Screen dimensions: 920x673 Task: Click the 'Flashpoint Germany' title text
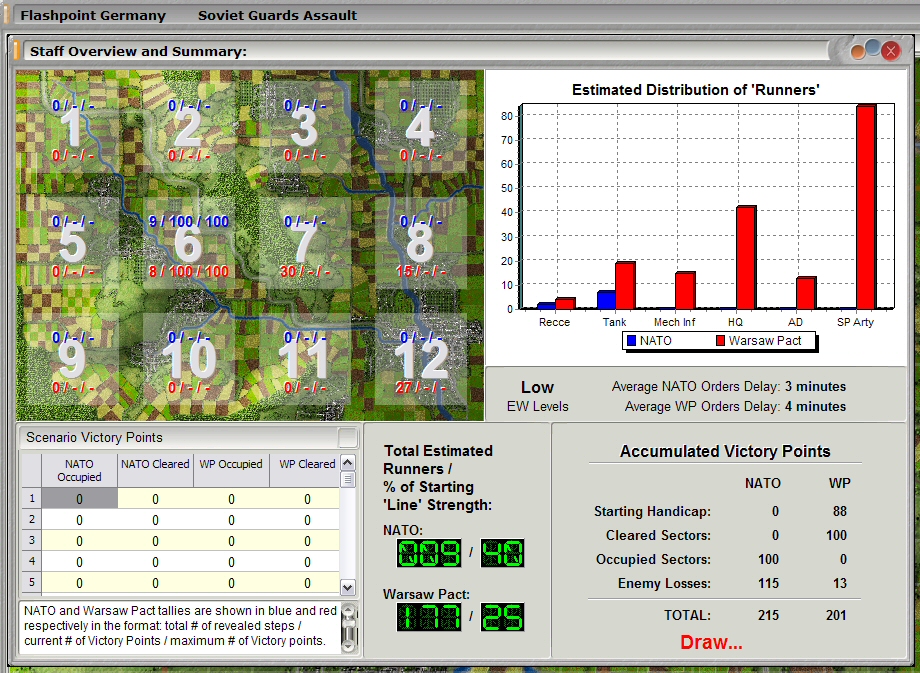coord(93,15)
